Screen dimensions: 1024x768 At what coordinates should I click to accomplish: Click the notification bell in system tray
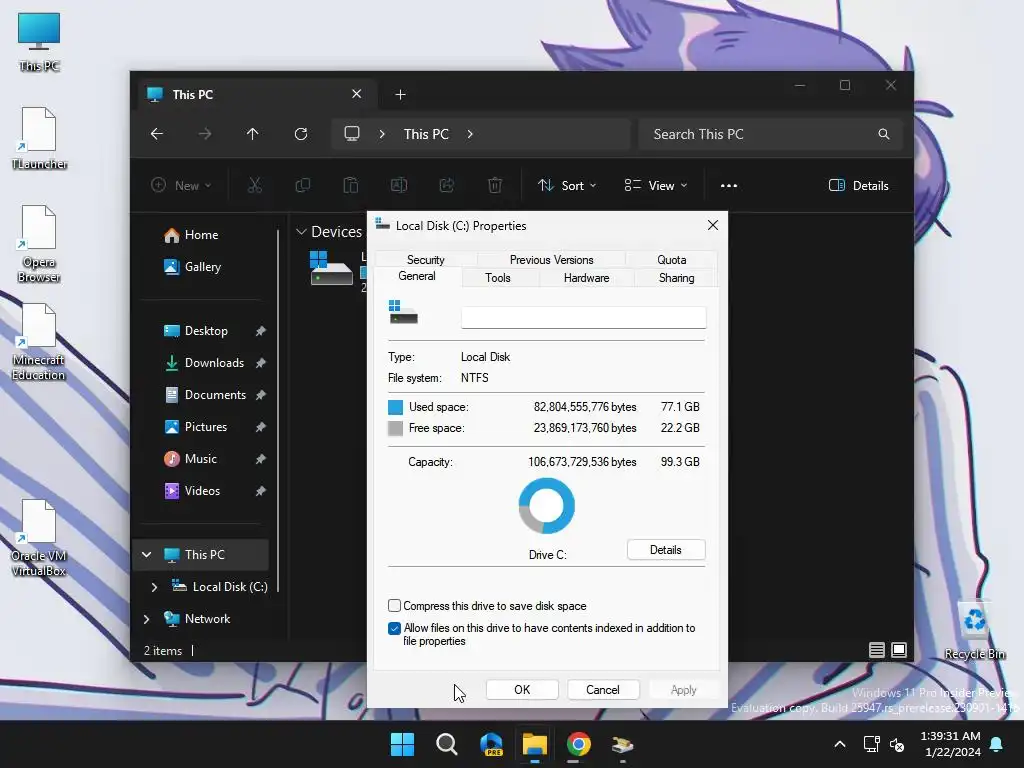click(997, 744)
